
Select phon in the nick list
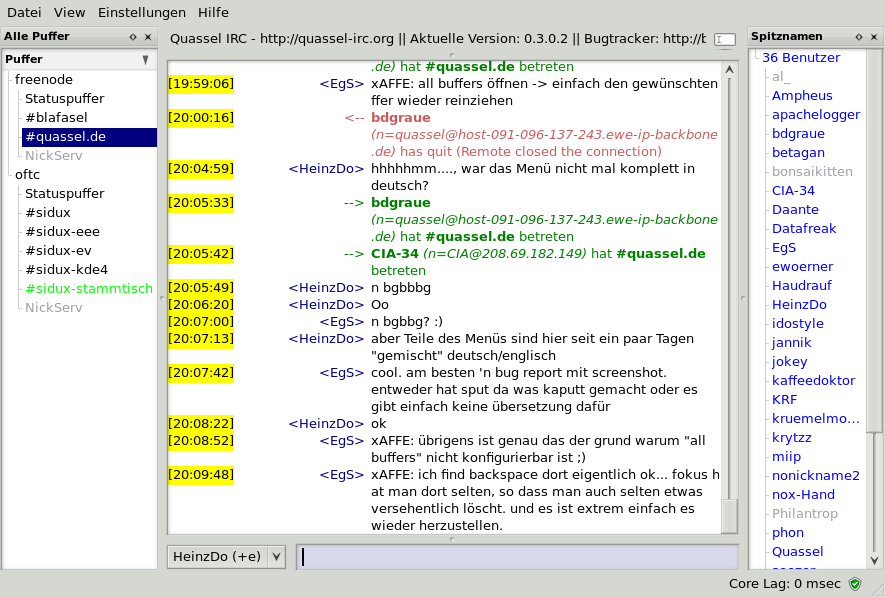pyautogui.click(x=788, y=533)
